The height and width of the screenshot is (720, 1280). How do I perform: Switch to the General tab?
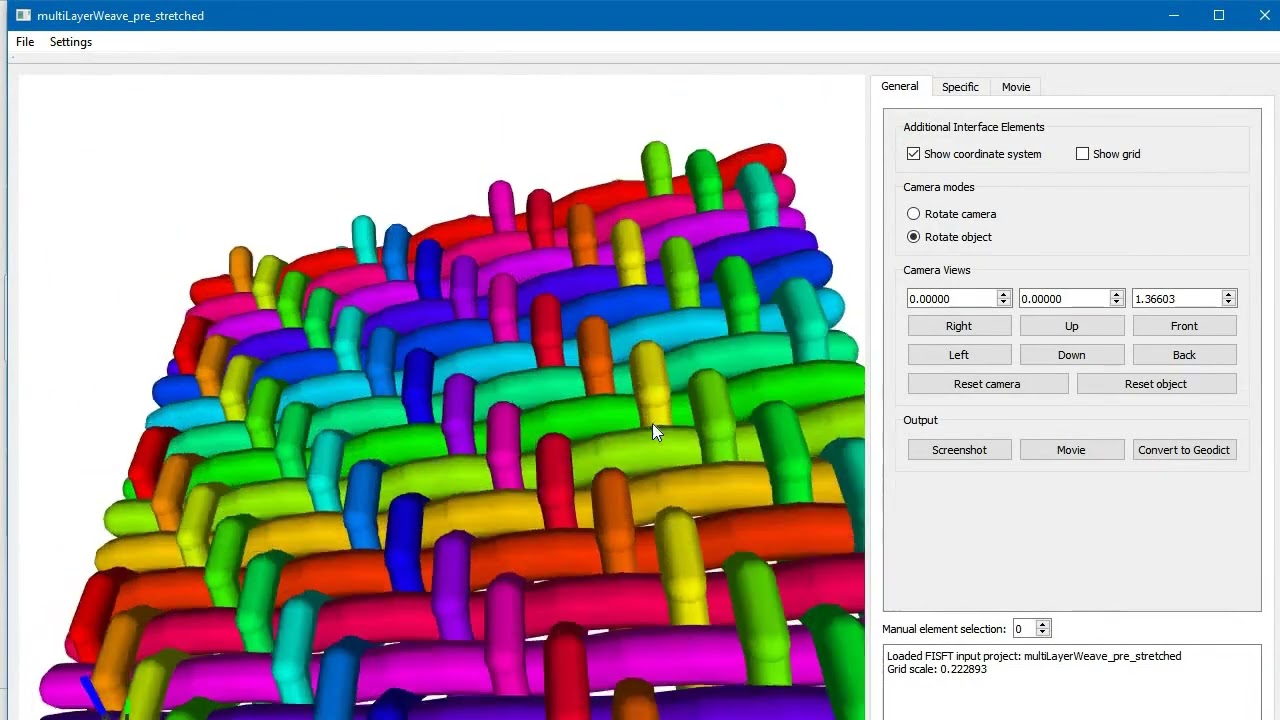pos(900,86)
